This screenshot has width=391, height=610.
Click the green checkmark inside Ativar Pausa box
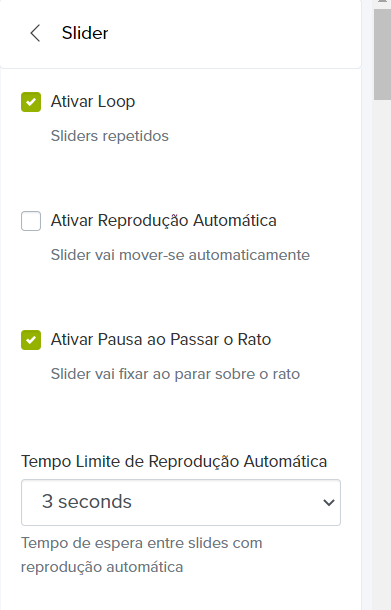click(31, 340)
